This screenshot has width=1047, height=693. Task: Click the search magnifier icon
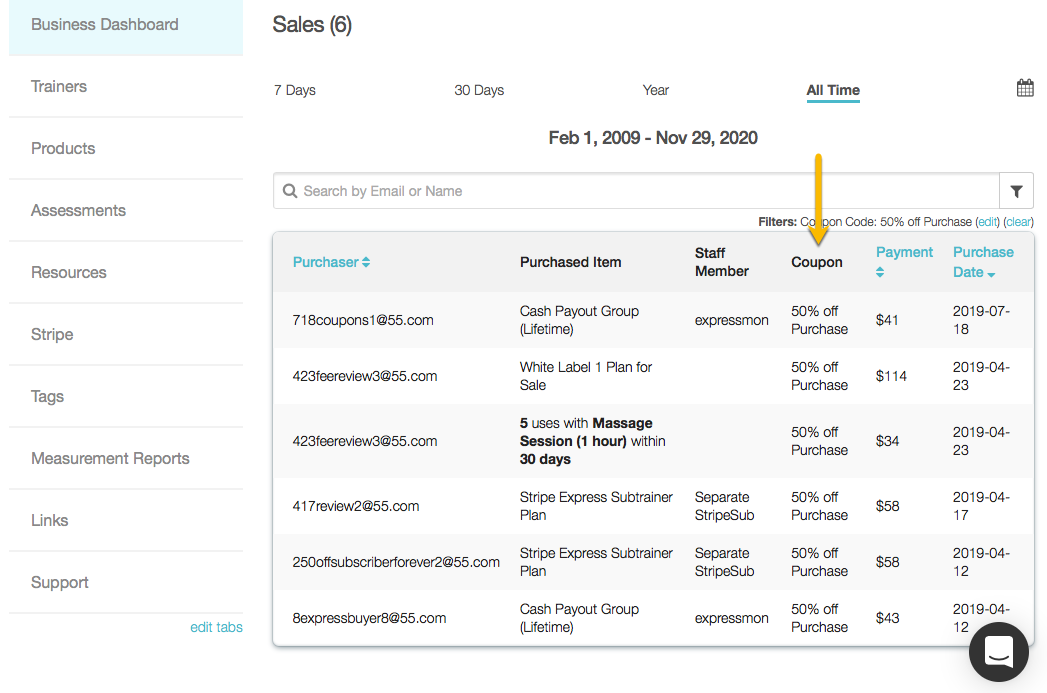(290, 191)
